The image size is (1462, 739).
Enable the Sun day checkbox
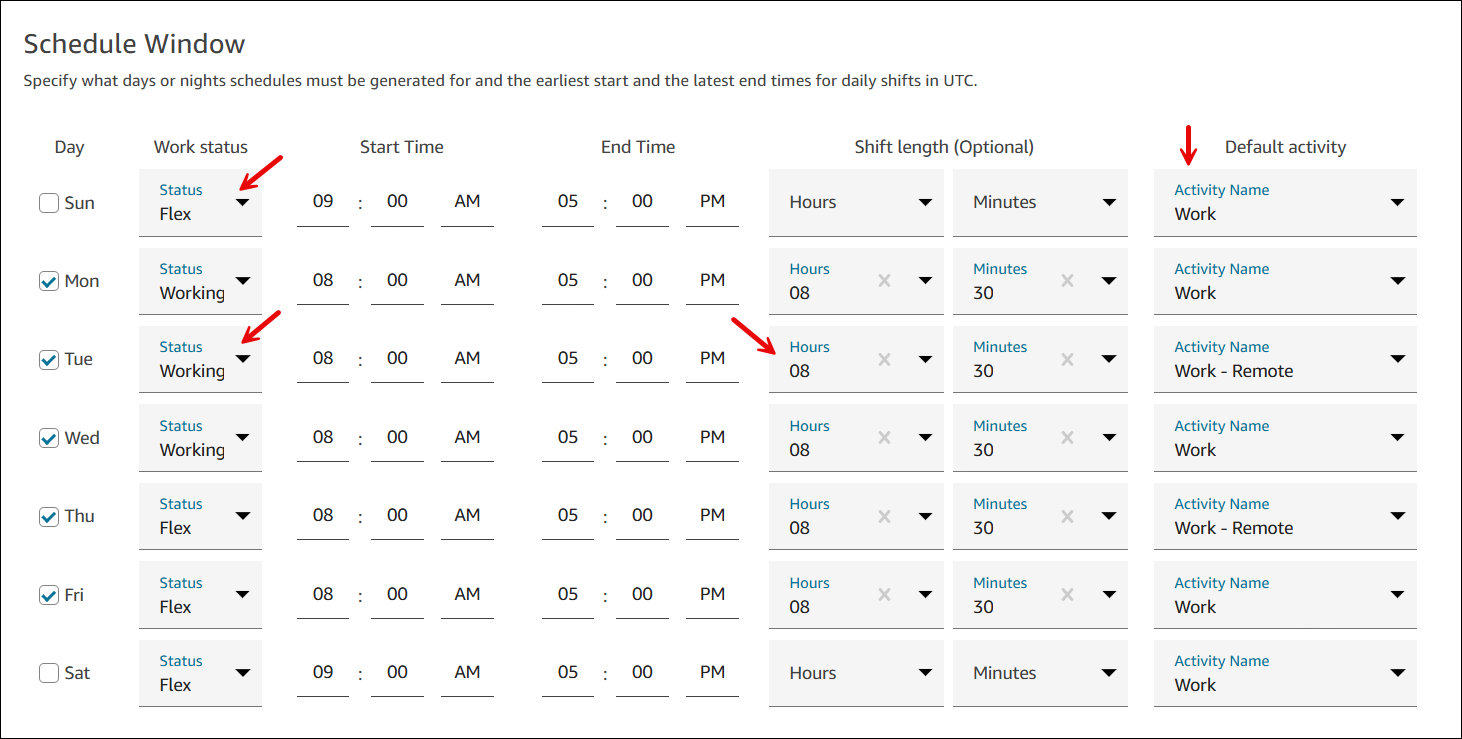point(49,203)
